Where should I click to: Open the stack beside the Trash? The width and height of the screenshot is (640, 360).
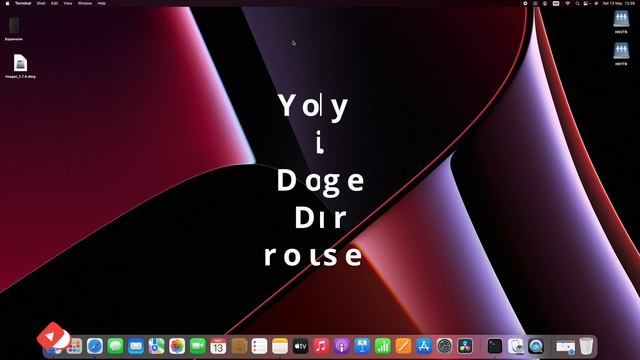[x=565, y=347]
